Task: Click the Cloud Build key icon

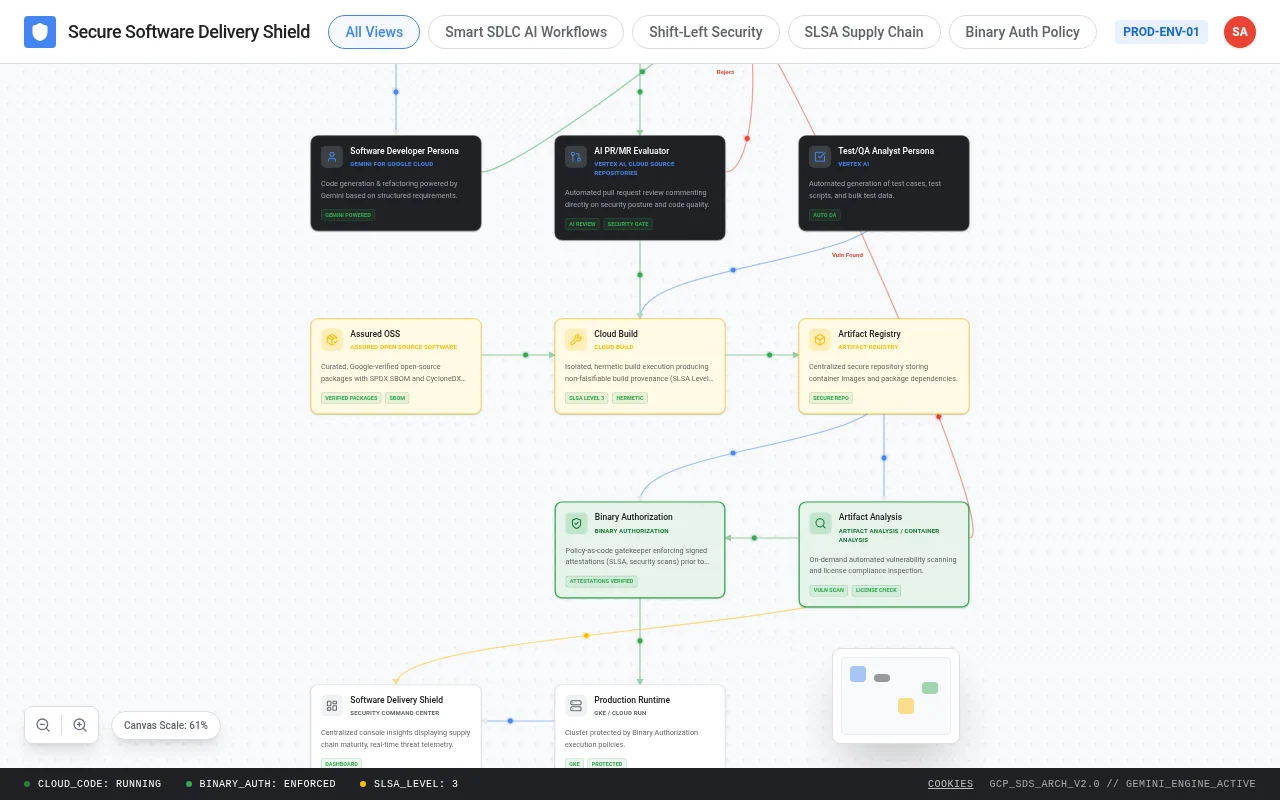Action: tap(576, 340)
